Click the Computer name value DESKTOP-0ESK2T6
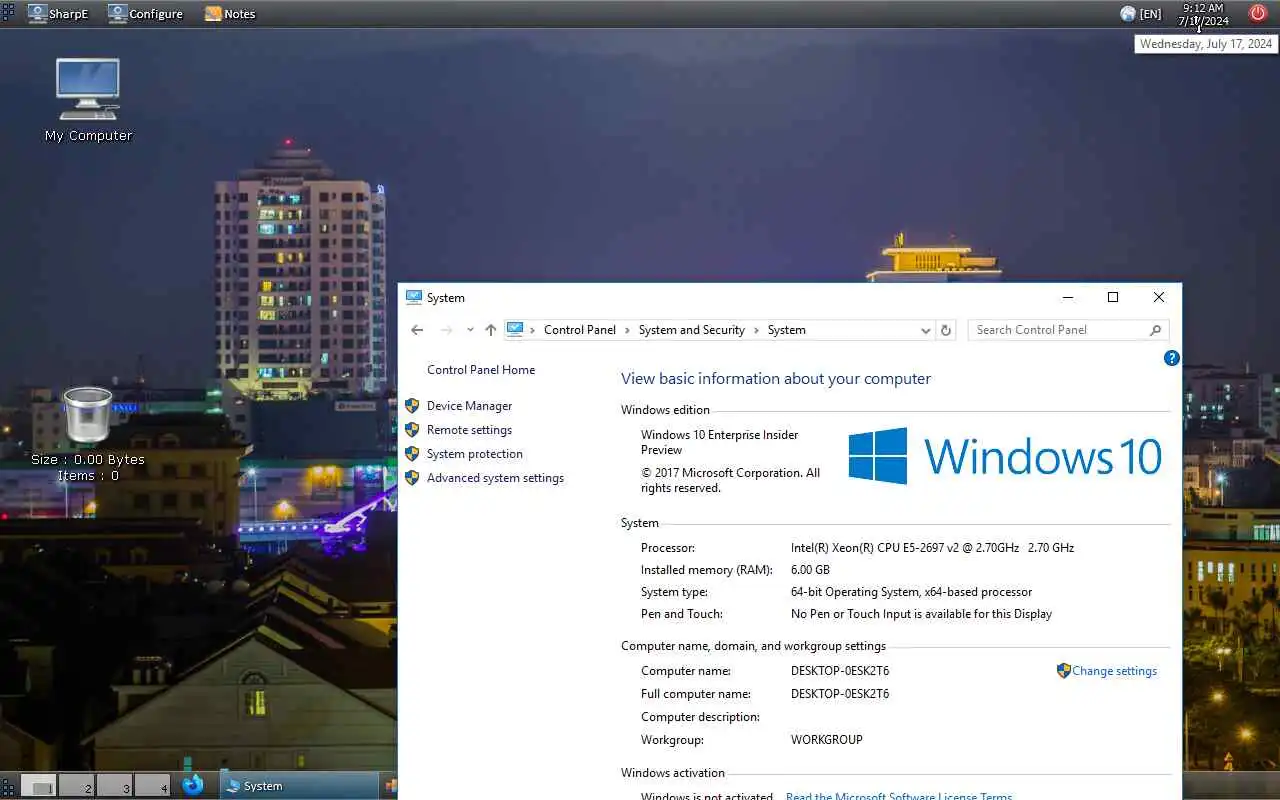Screen dimensions: 1280x800 click(x=840, y=671)
